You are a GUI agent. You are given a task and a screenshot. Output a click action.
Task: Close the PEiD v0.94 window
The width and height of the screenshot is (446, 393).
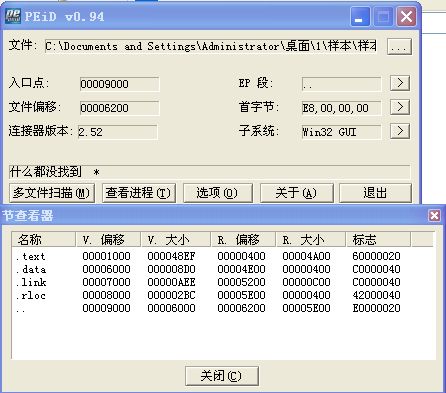406,17
